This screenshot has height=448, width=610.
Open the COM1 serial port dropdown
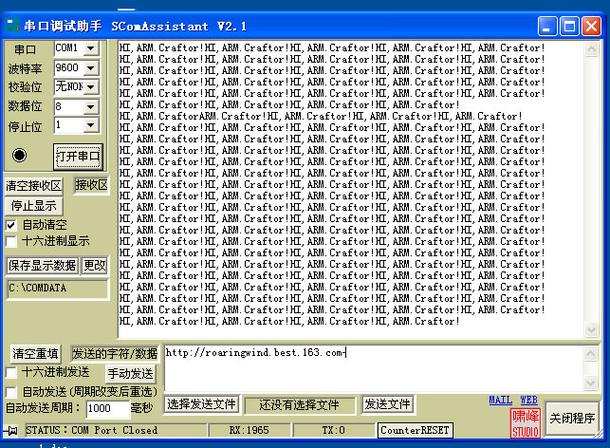point(91,49)
